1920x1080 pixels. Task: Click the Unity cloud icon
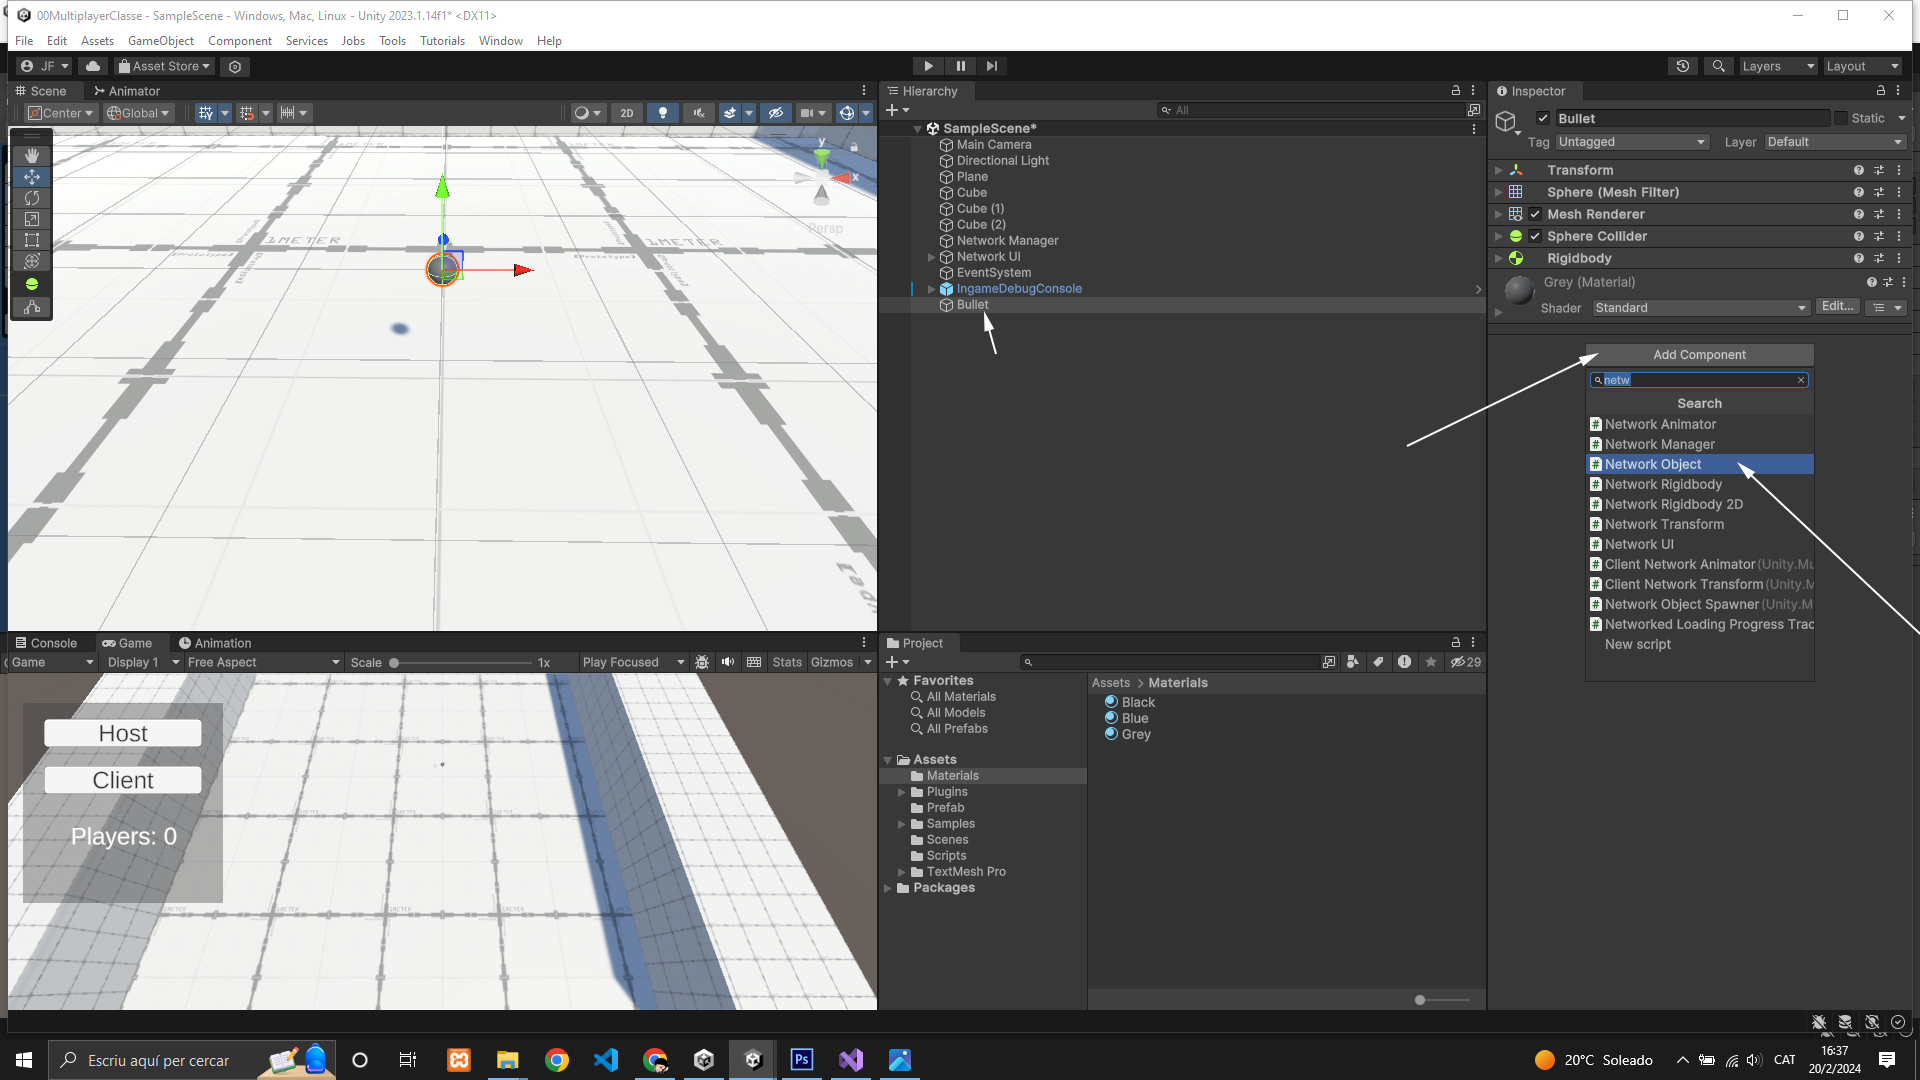(93, 66)
